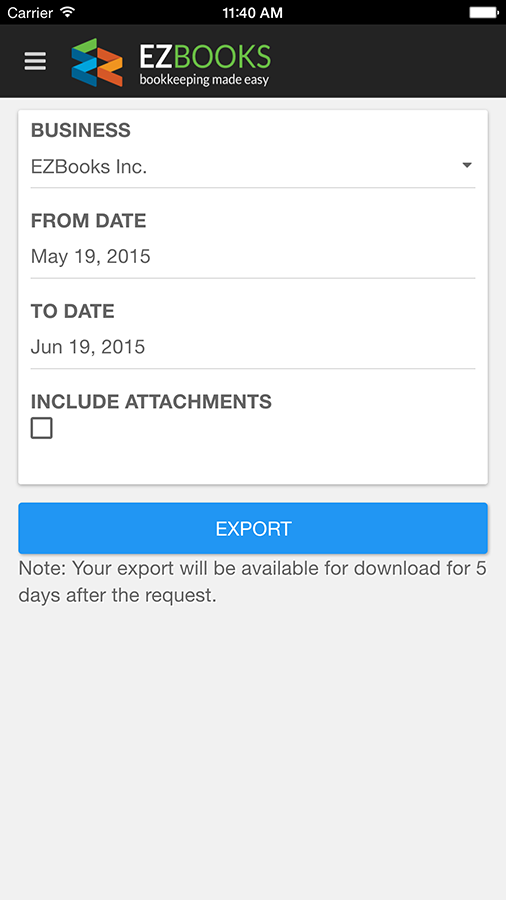Tap the colorful EZBooks logo icon
Image resolution: width=506 pixels, height=900 pixels.
tap(97, 62)
